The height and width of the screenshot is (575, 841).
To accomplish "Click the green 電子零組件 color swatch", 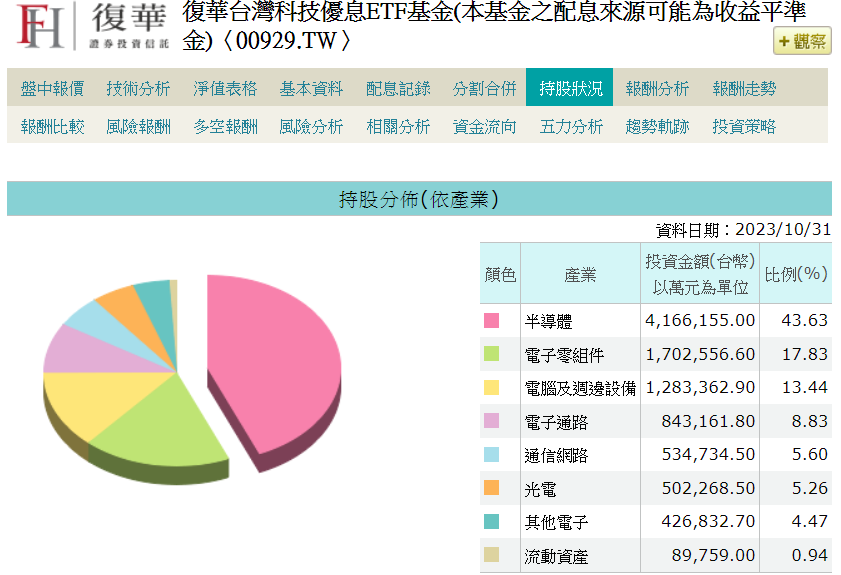I will pos(491,353).
